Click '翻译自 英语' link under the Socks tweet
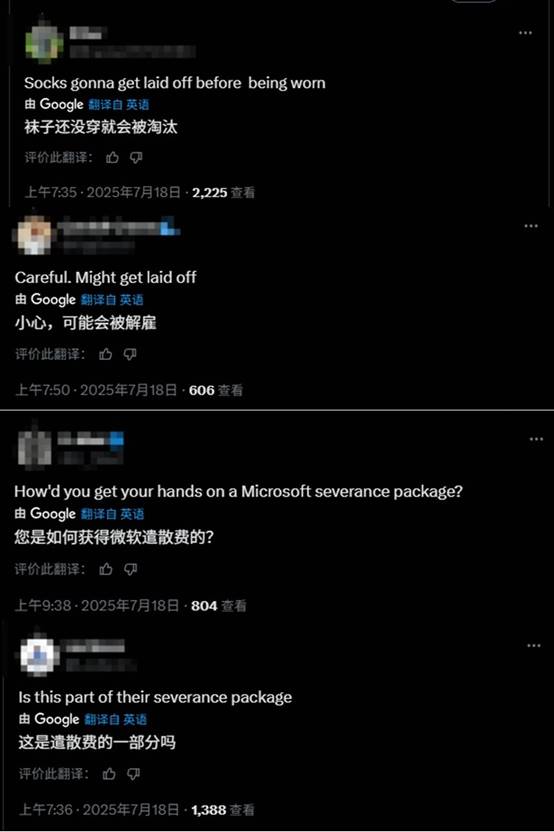The image size is (554, 832). (119, 105)
